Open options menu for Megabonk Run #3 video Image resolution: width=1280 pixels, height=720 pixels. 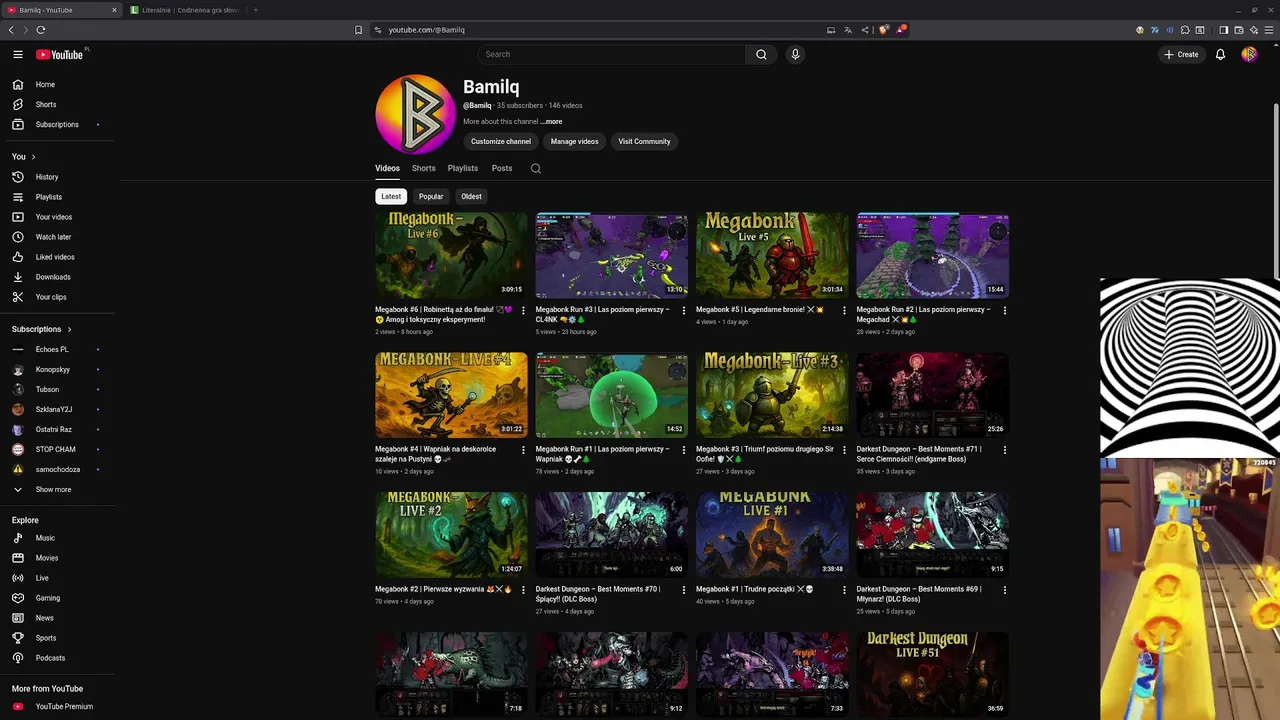[684, 310]
